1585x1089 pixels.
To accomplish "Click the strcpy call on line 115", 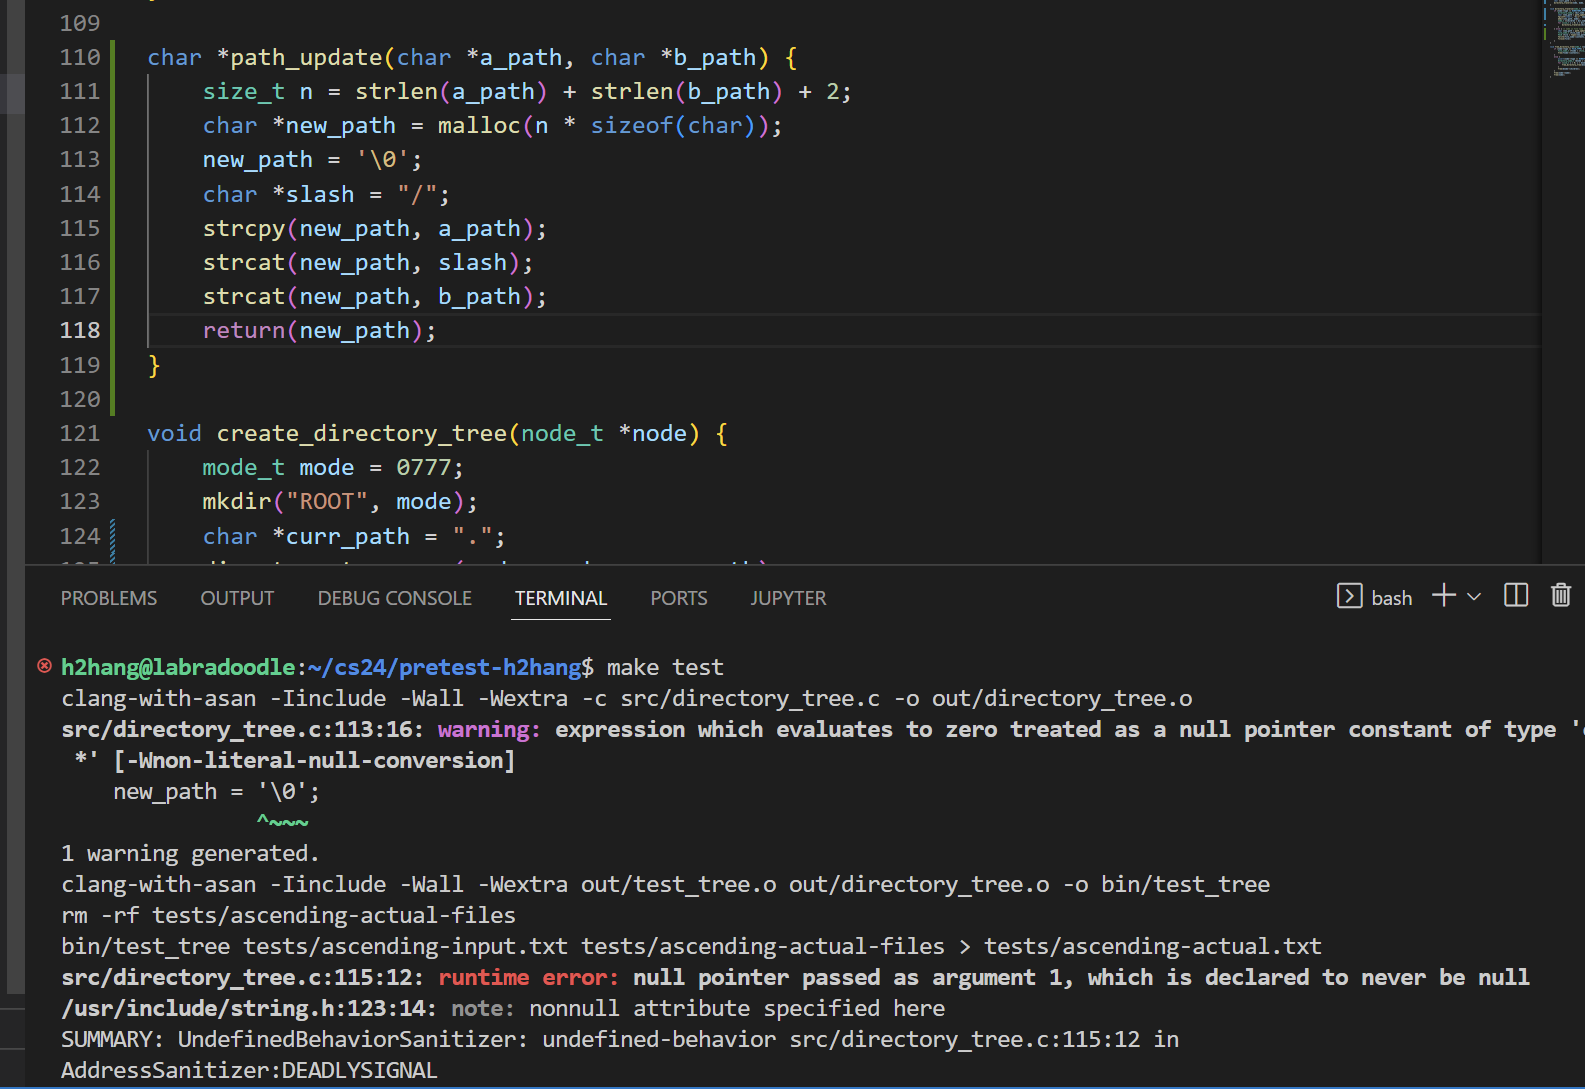I will (375, 229).
